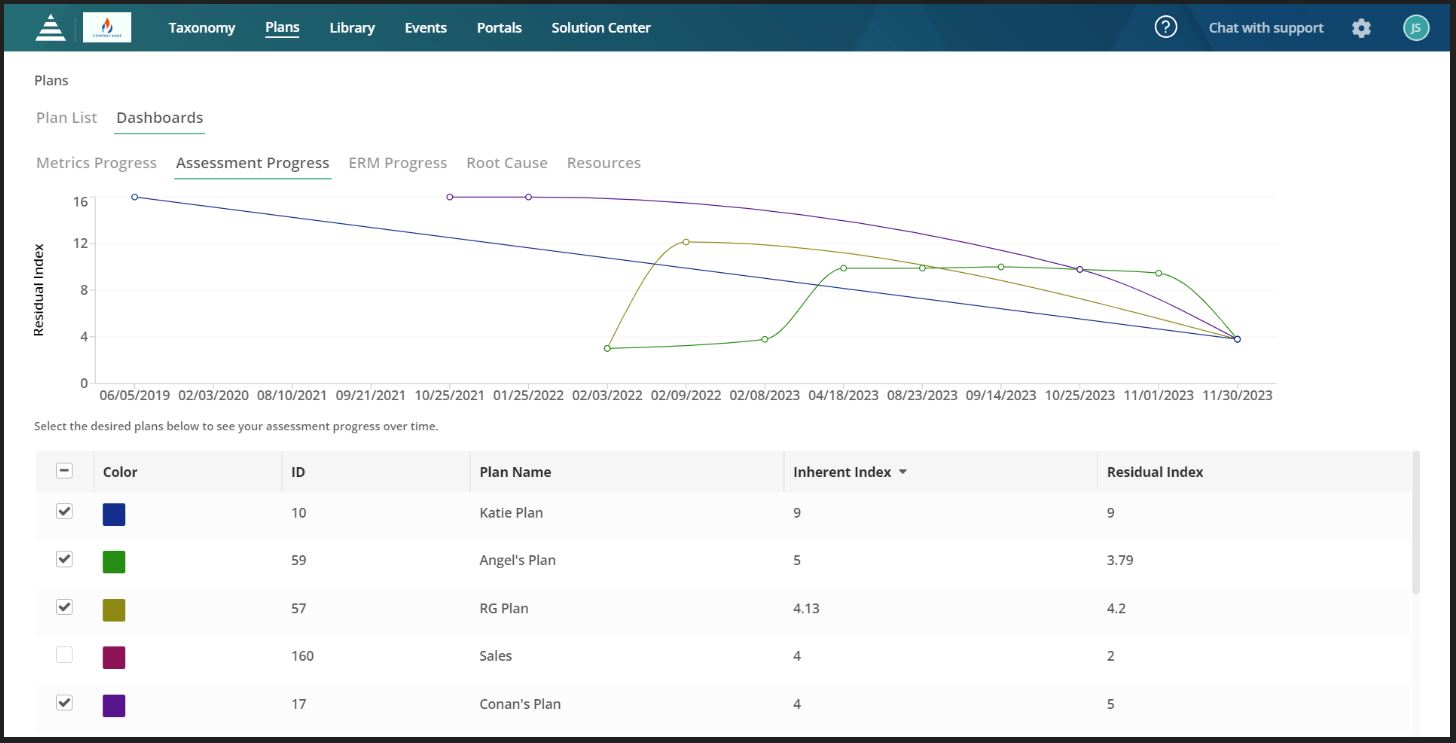Click the JS user avatar
The width and height of the screenshot is (1456, 743).
click(x=1416, y=27)
